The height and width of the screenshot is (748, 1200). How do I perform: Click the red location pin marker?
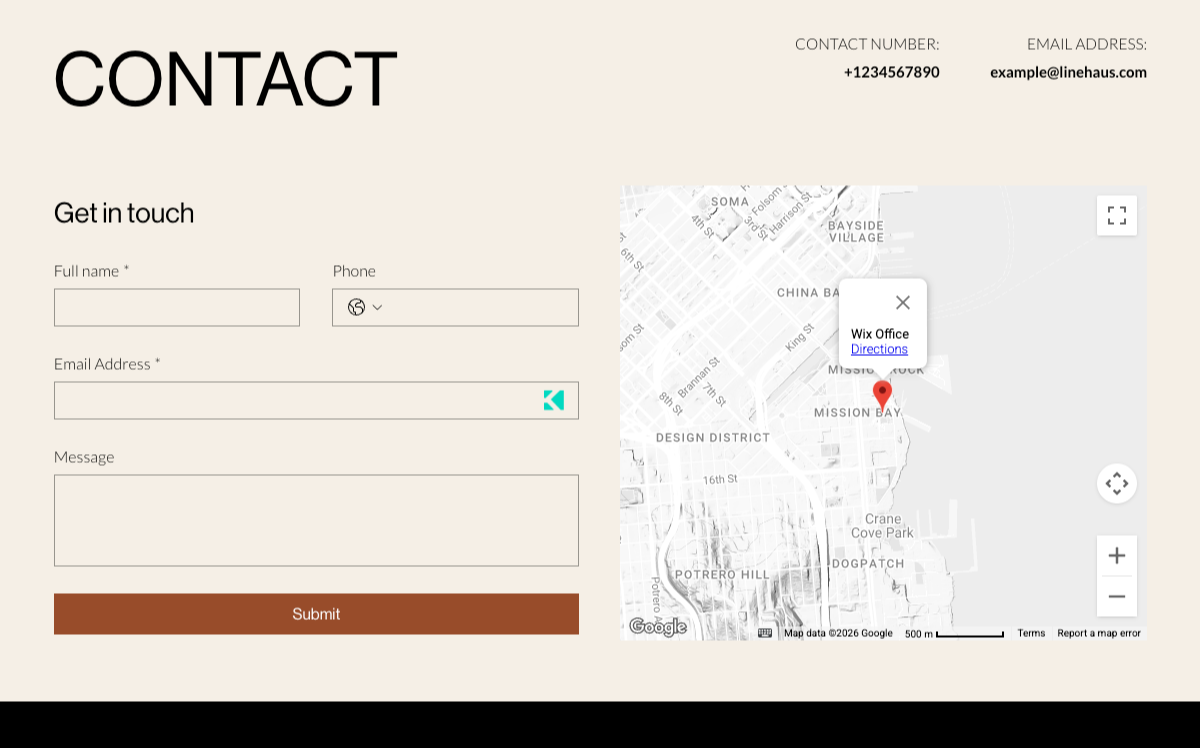click(882, 395)
